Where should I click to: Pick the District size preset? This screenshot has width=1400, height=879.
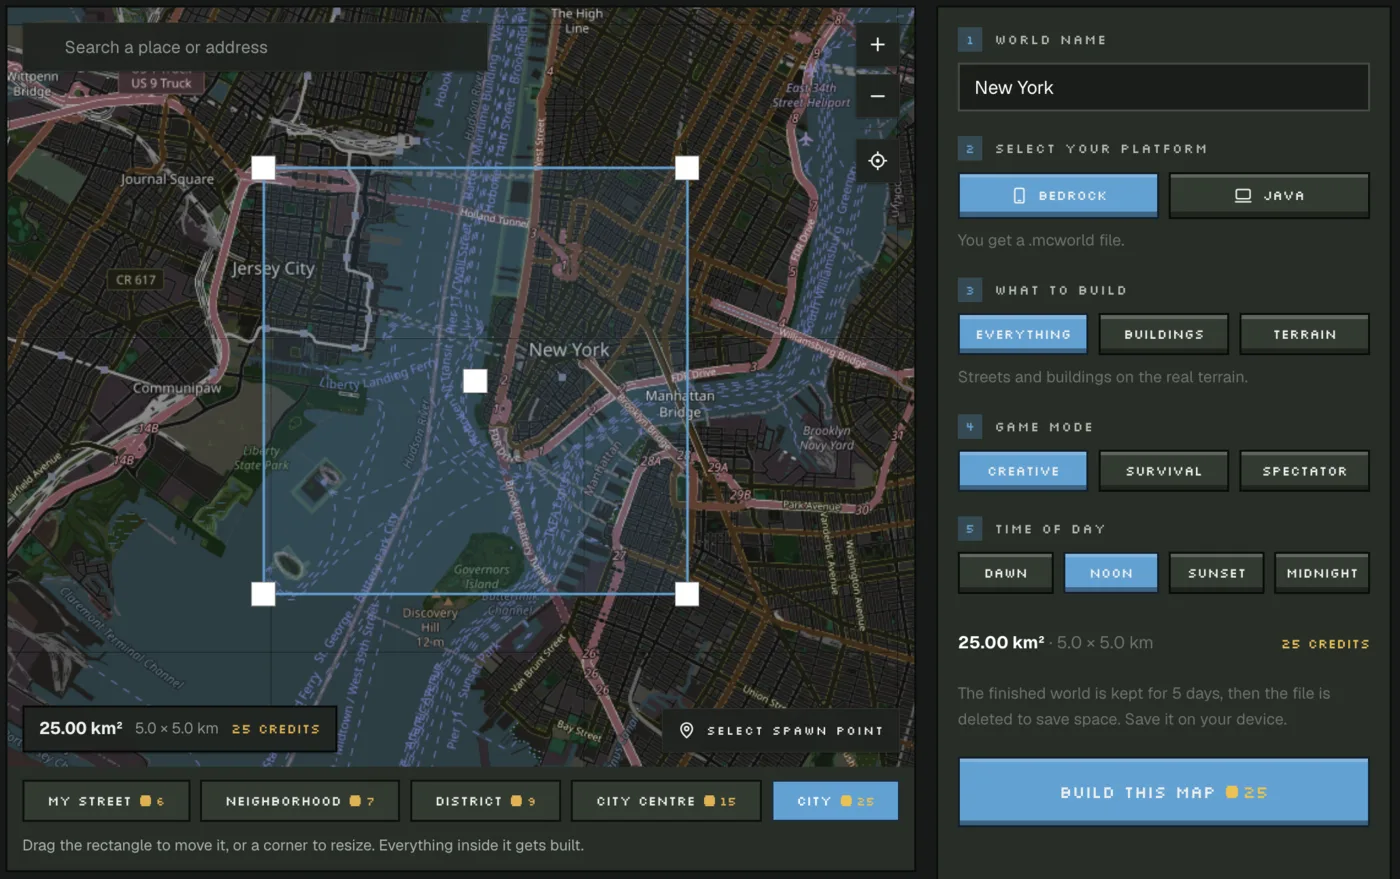point(485,801)
